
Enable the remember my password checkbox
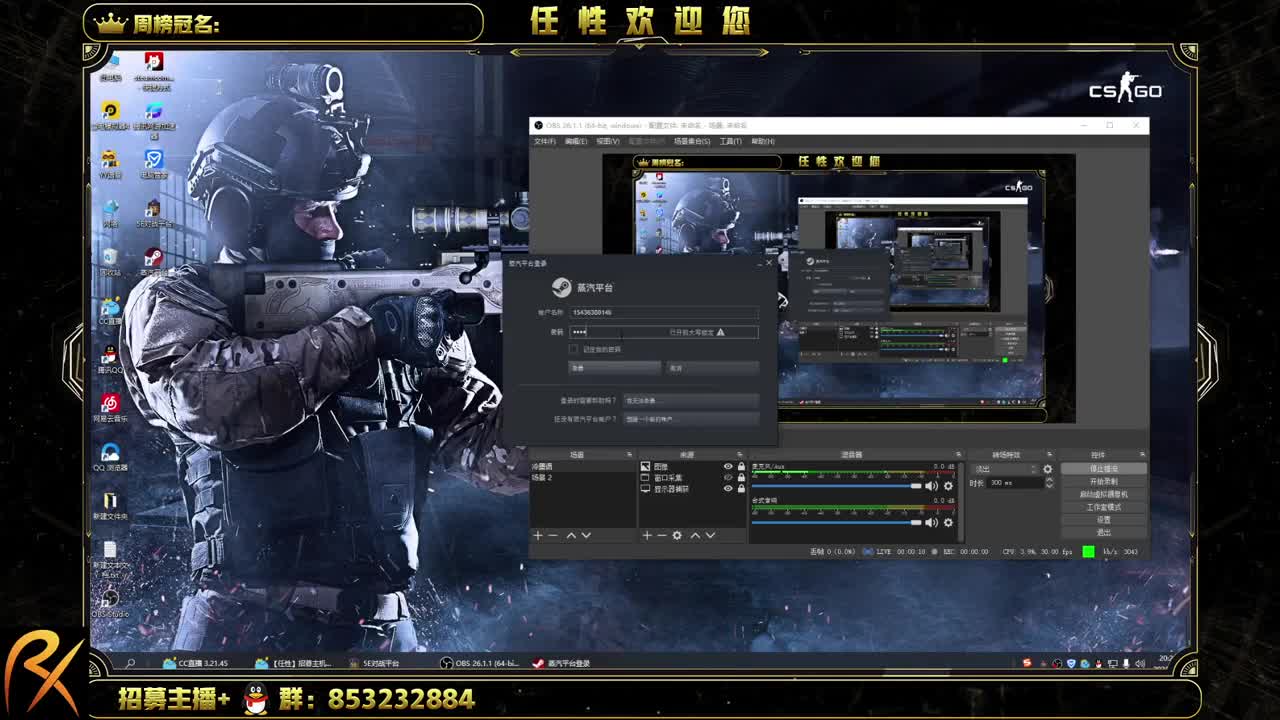pos(573,349)
